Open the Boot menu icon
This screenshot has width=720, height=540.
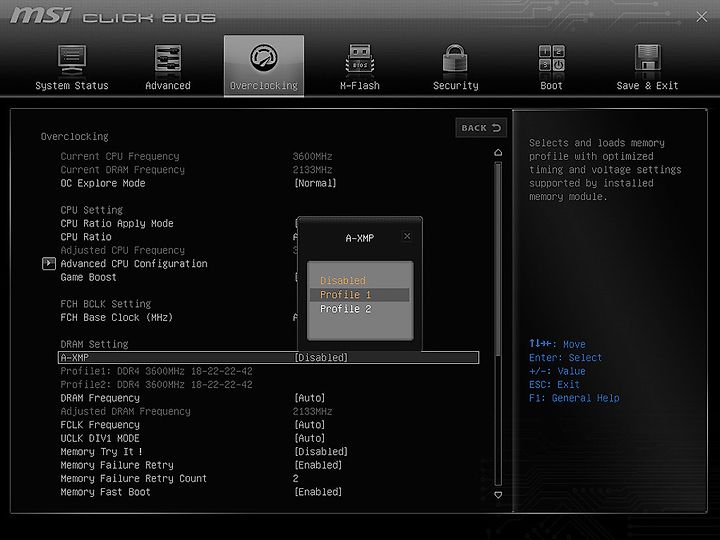(551, 58)
